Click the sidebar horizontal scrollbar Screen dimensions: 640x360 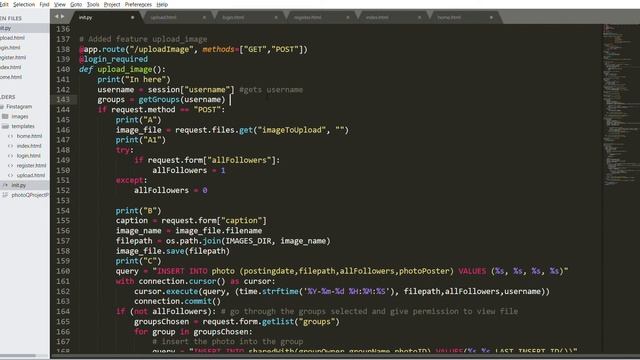18,356
